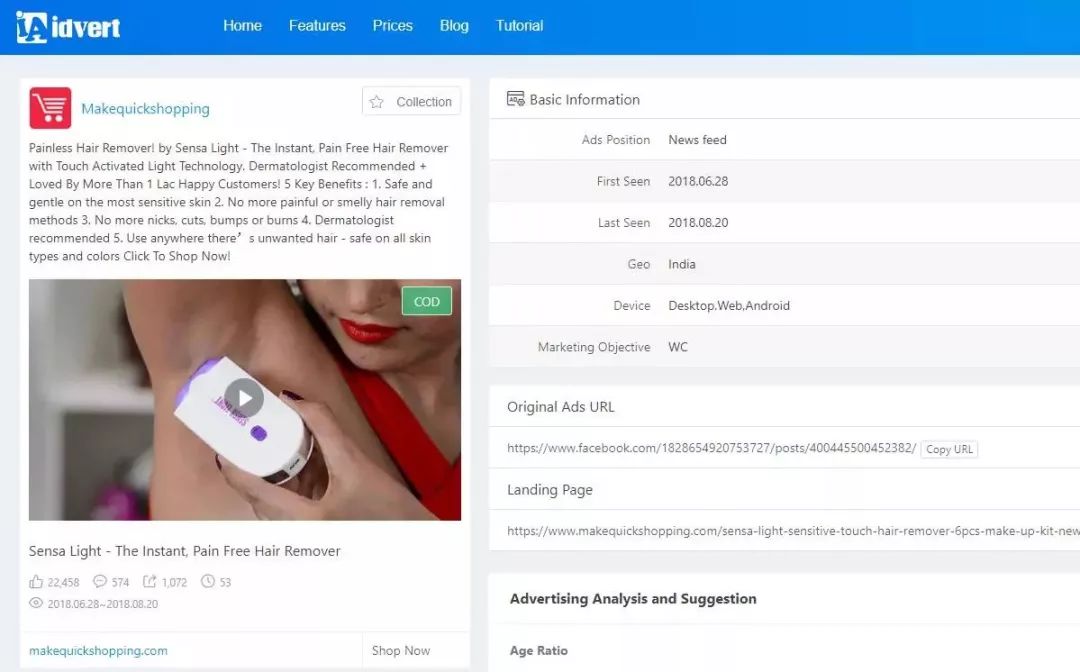
Task: Click the Landing Page heading
Action: tap(550, 490)
